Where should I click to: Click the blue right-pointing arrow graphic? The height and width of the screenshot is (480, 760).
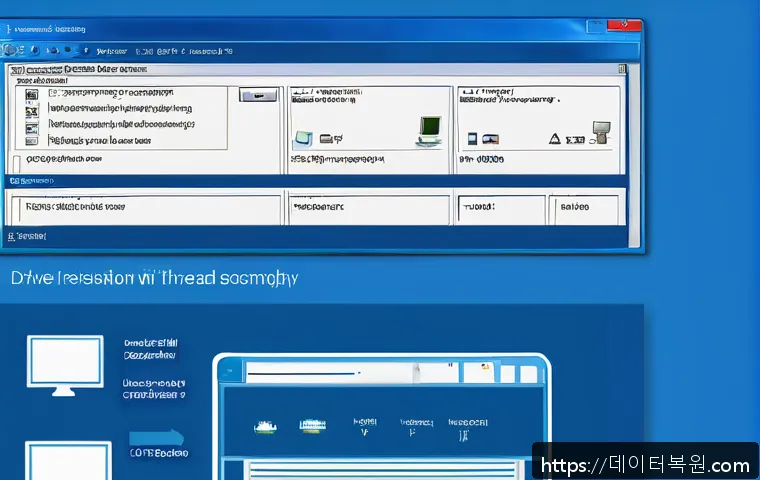(157, 437)
